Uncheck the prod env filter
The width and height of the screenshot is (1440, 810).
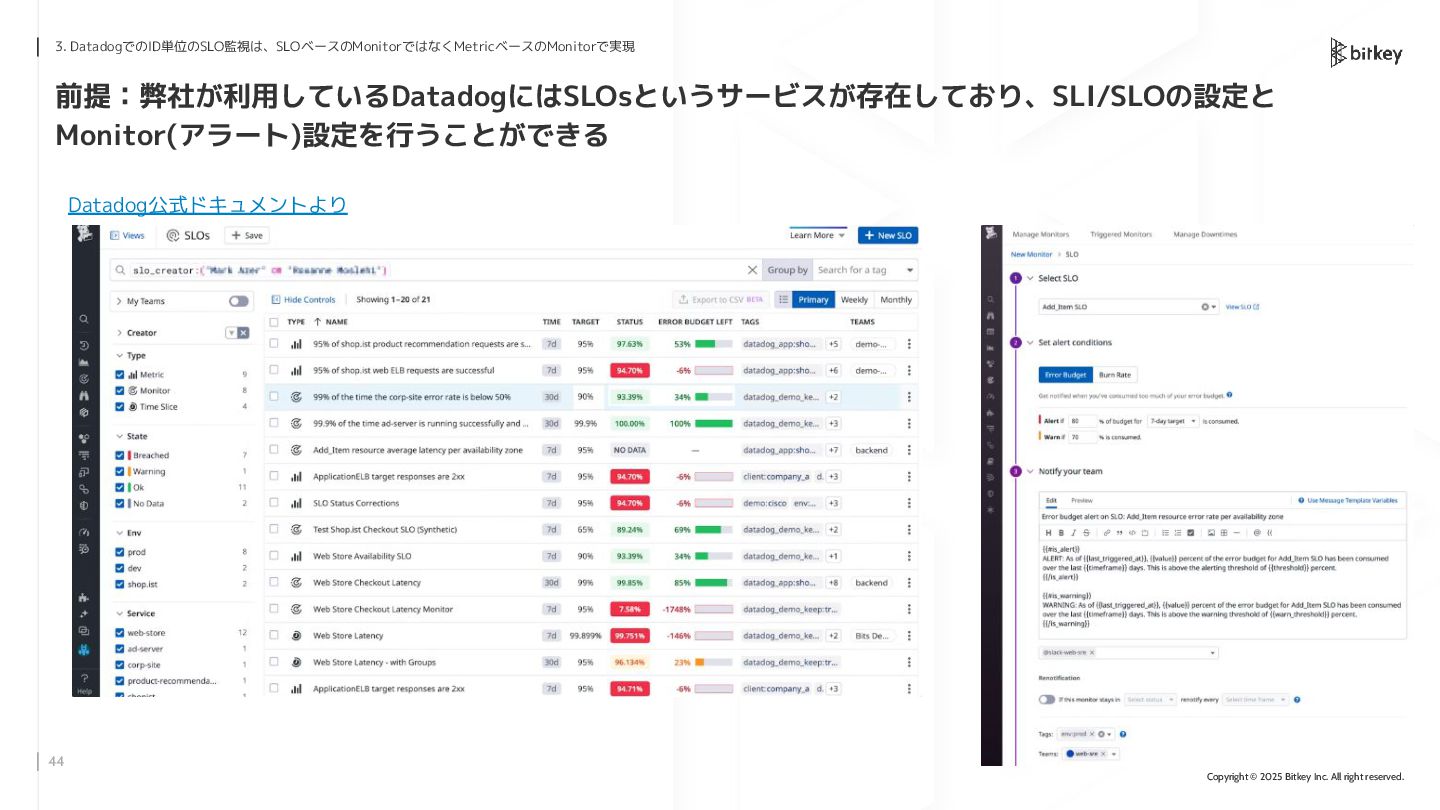(120, 552)
